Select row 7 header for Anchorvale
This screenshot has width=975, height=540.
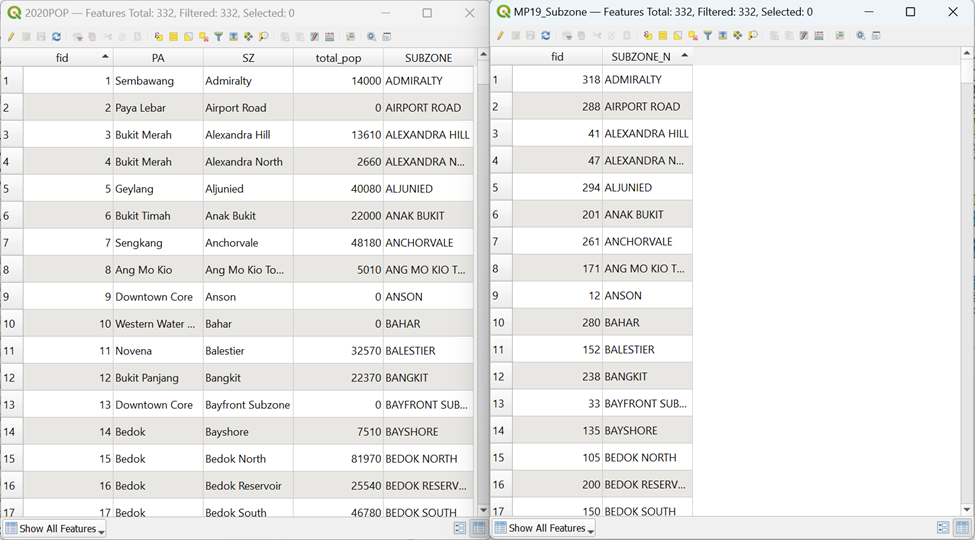coord(11,243)
